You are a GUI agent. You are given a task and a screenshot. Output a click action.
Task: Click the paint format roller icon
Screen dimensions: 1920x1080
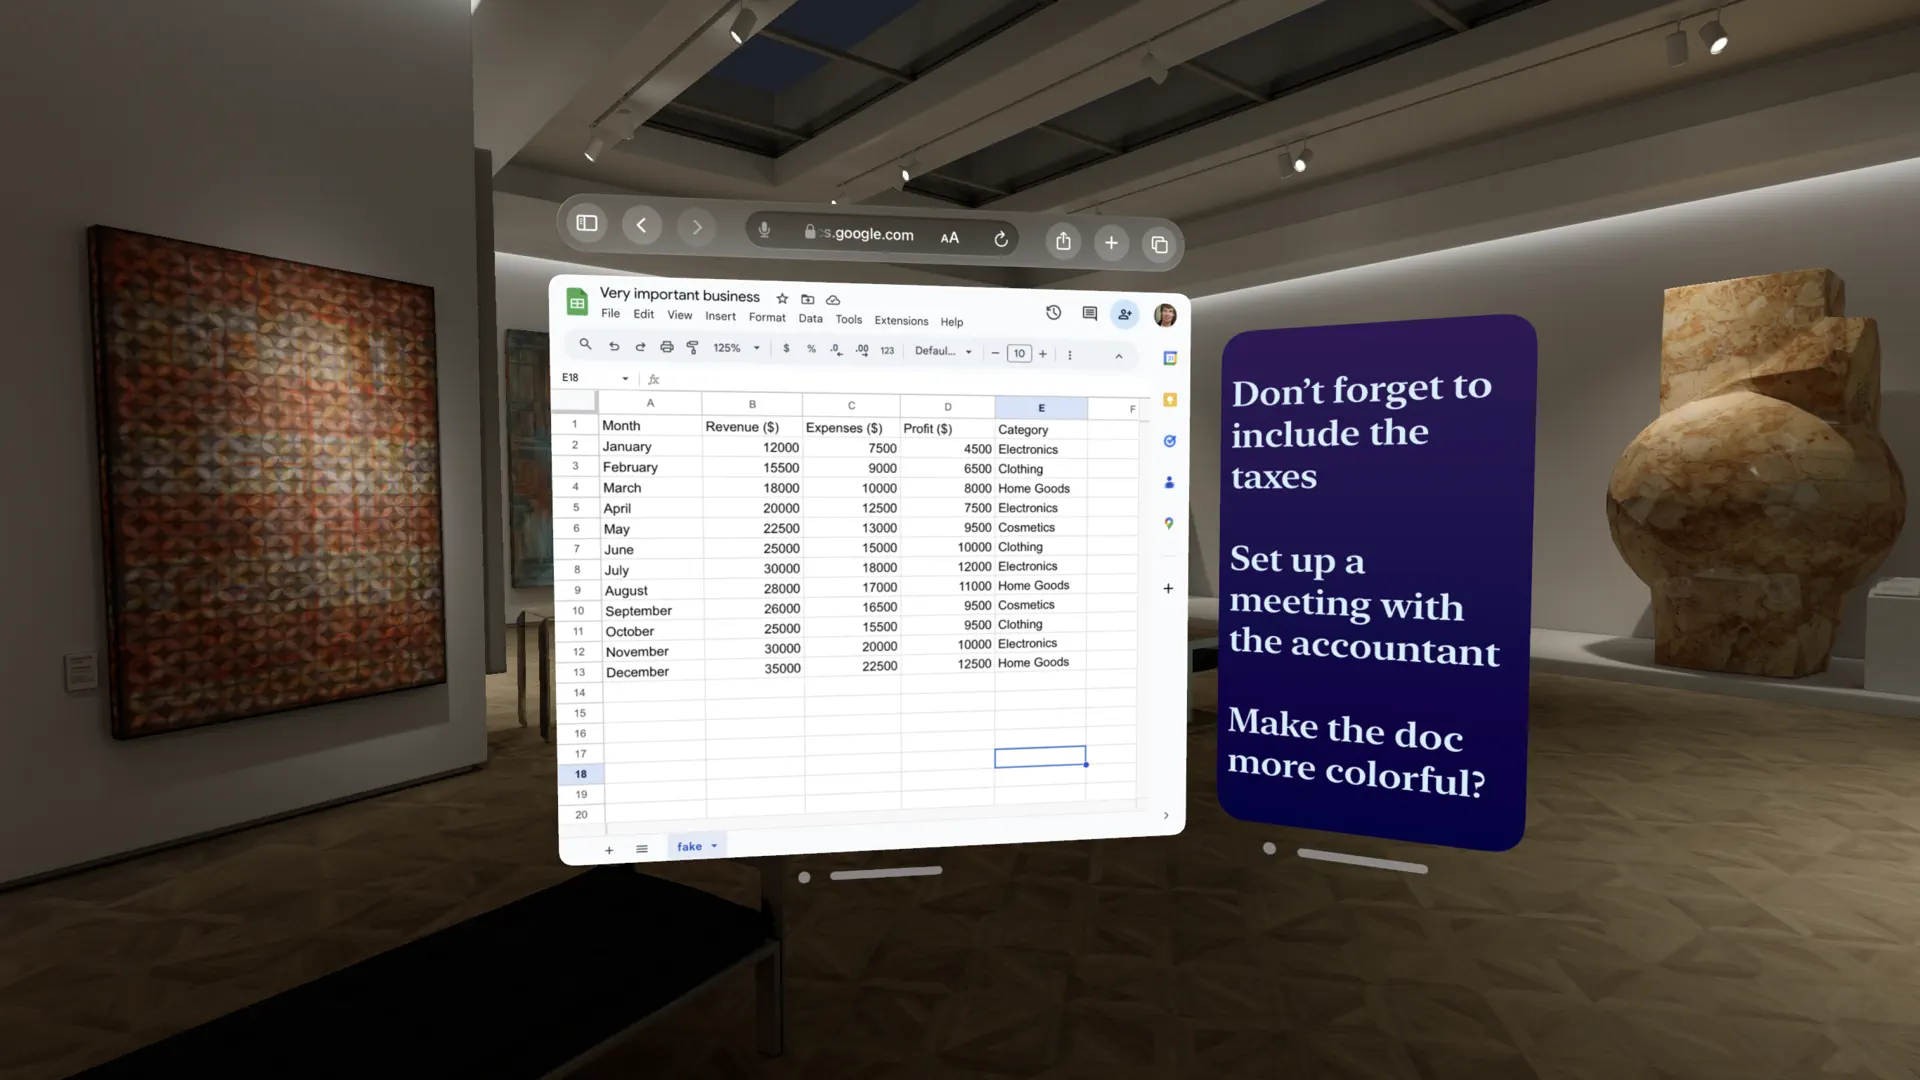[x=692, y=347]
